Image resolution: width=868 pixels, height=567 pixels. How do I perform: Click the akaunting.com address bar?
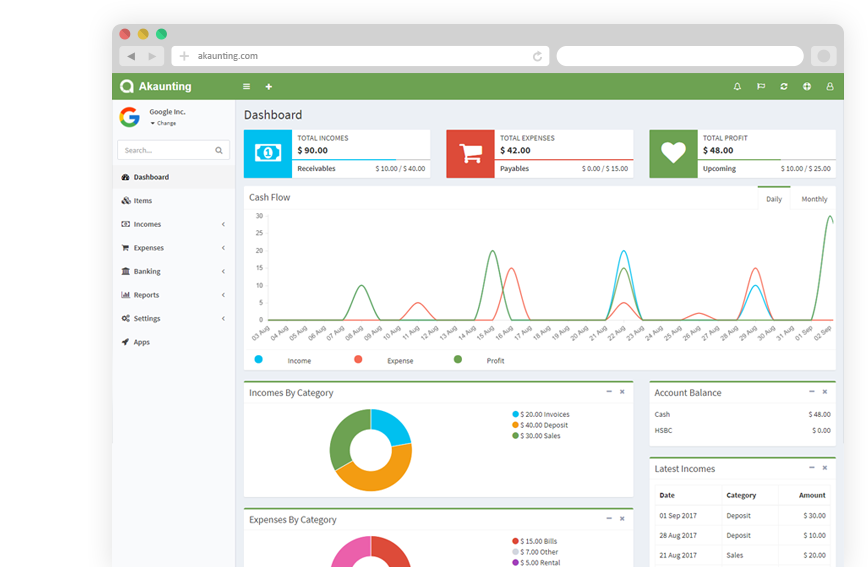pos(360,56)
